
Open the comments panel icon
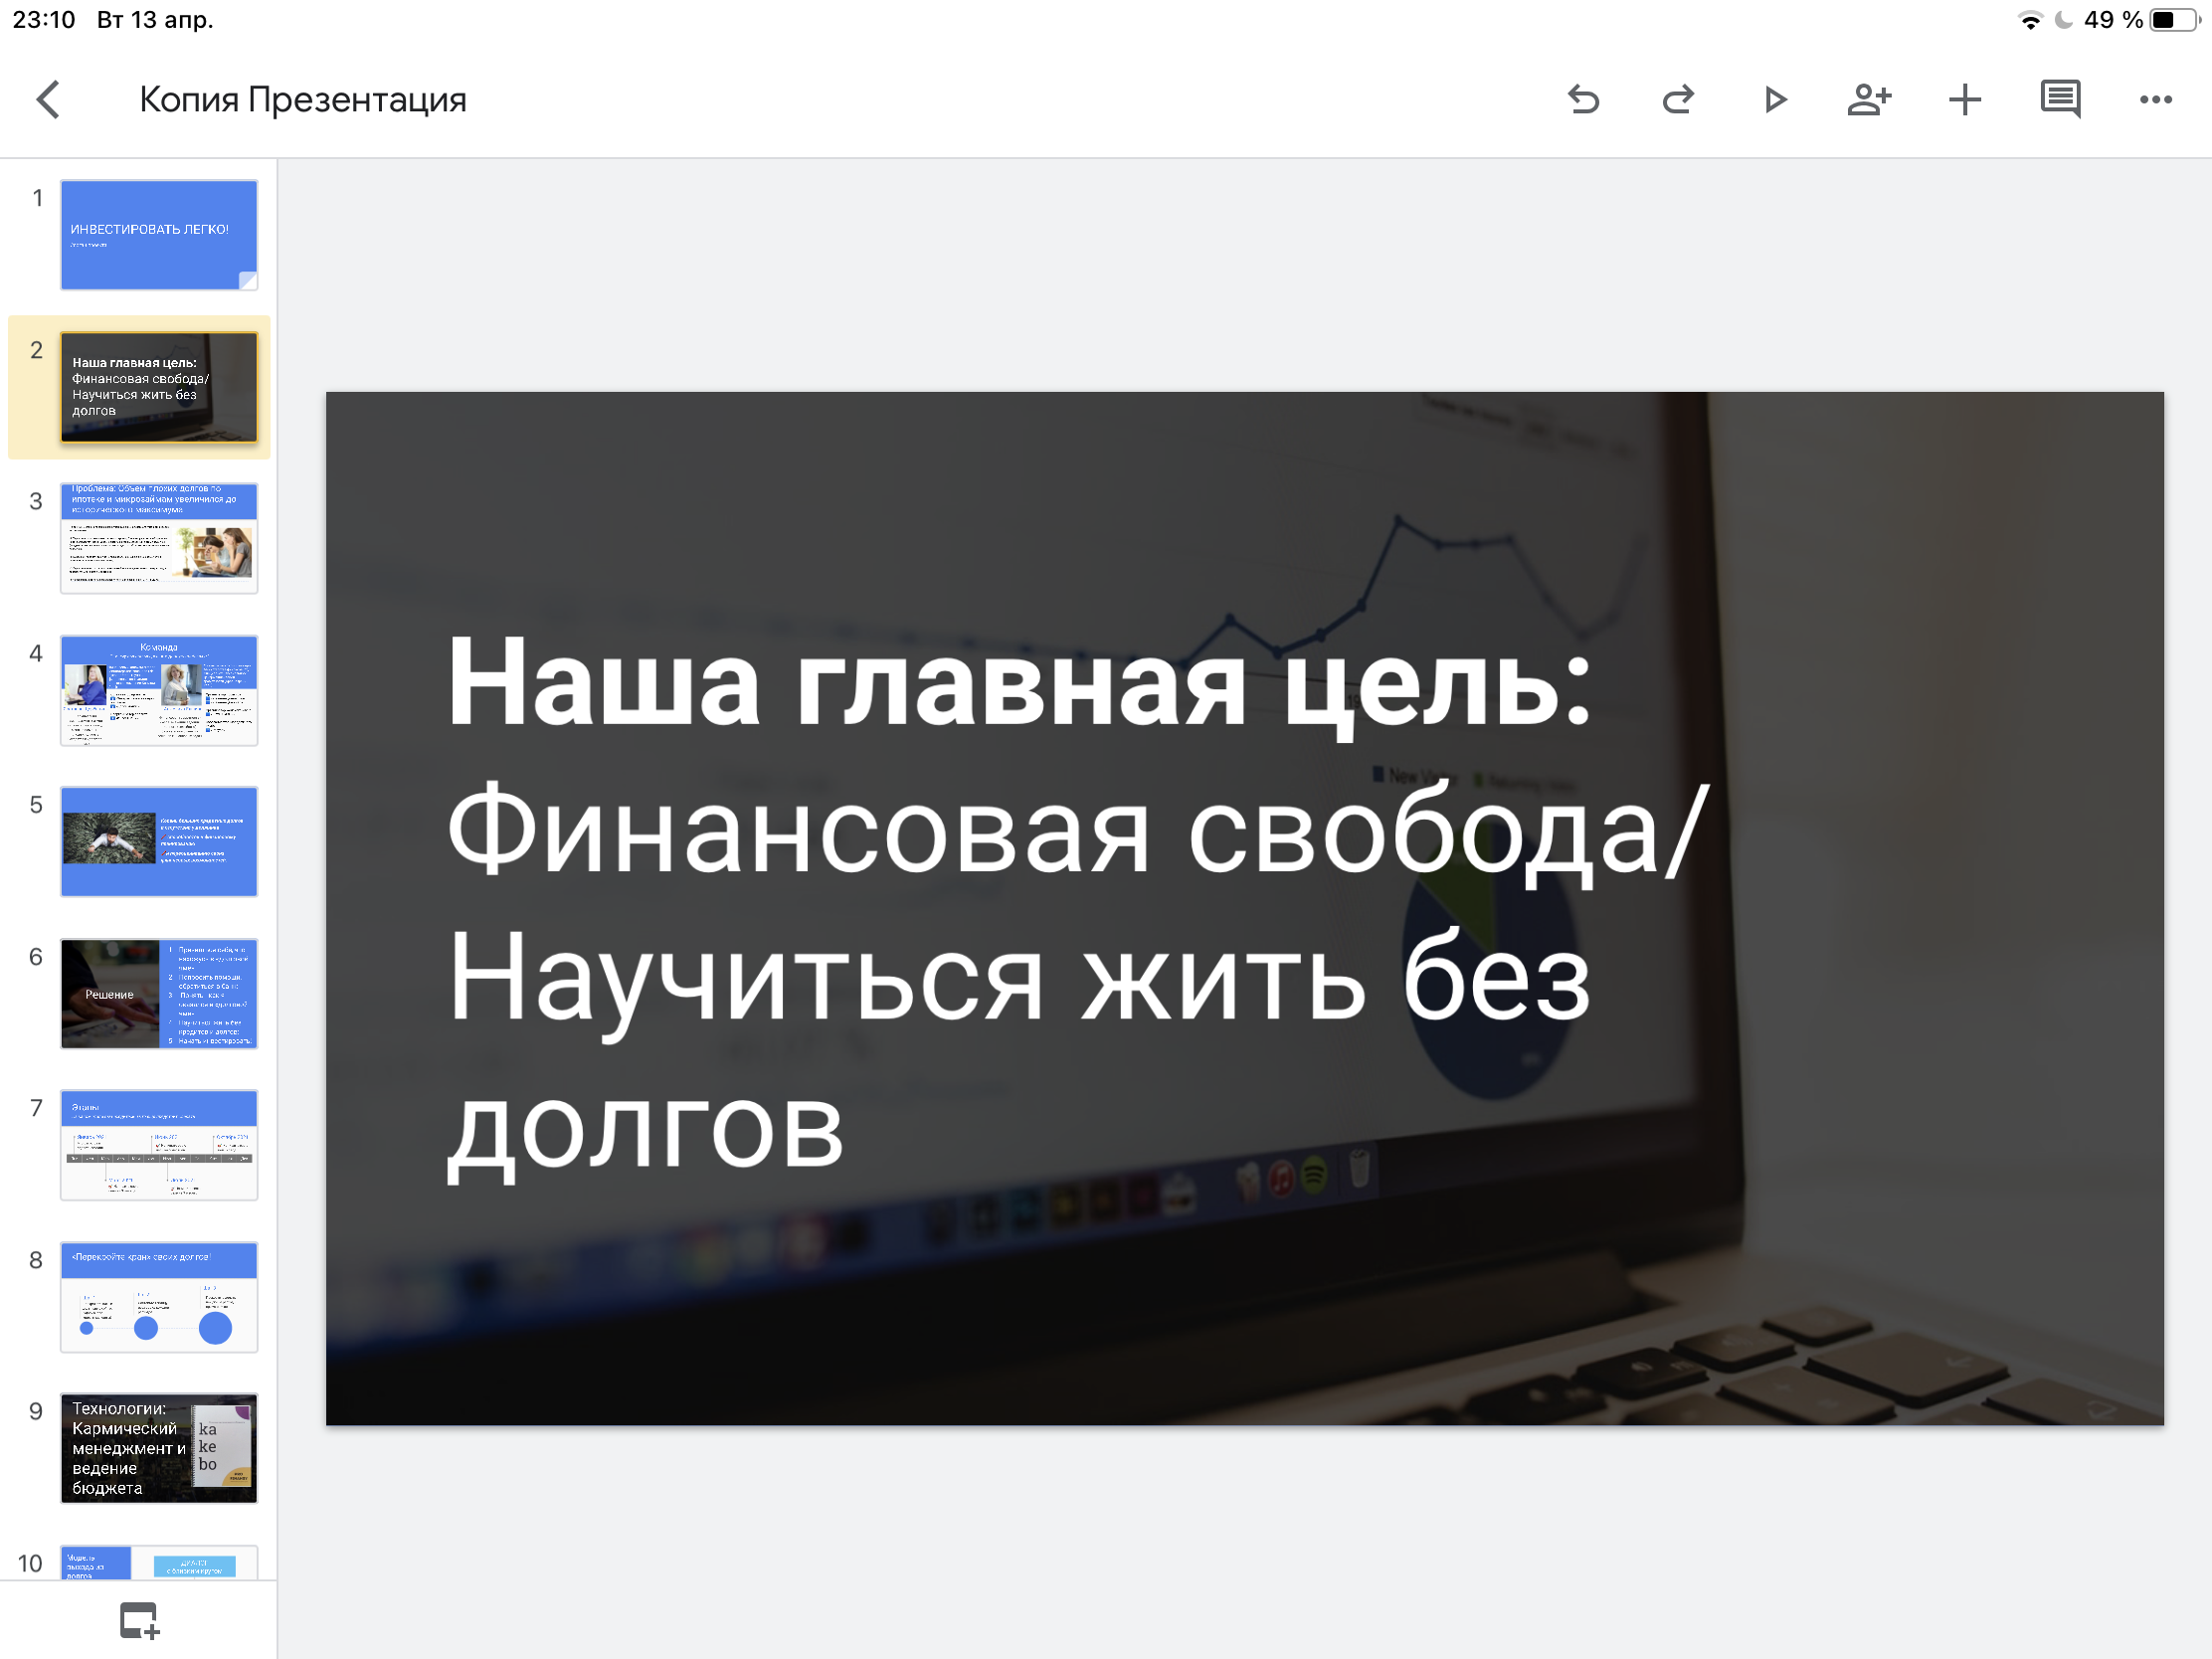pos(2060,100)
